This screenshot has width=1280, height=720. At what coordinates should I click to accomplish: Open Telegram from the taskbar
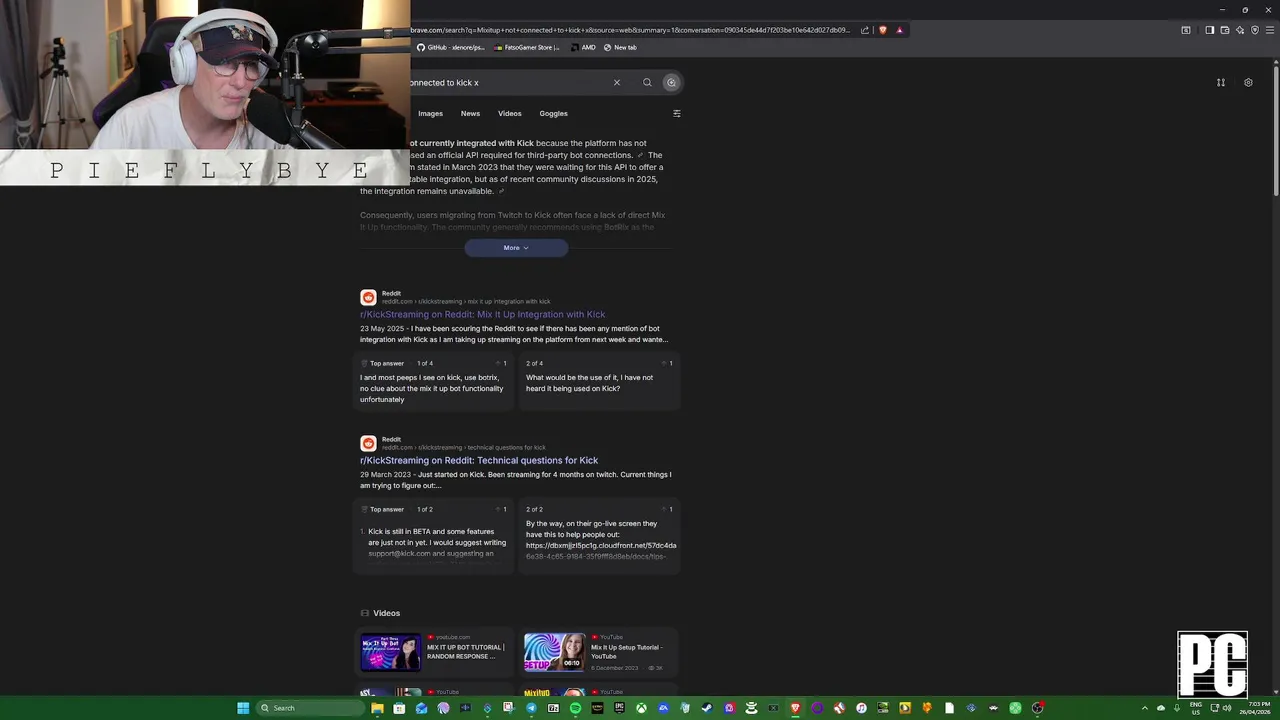tap(531, 708)
